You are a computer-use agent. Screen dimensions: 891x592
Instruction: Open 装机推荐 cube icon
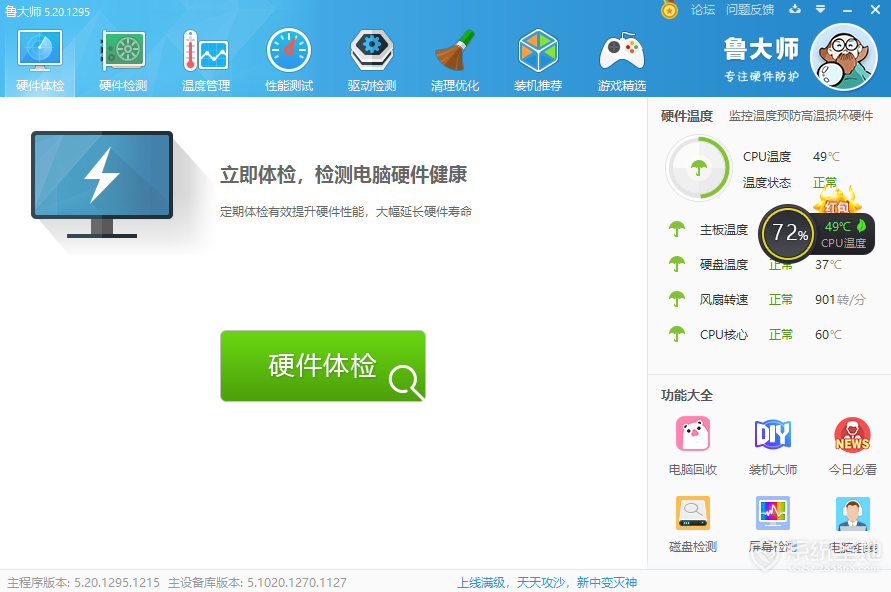pyautogui.click(x=538, y=61)
